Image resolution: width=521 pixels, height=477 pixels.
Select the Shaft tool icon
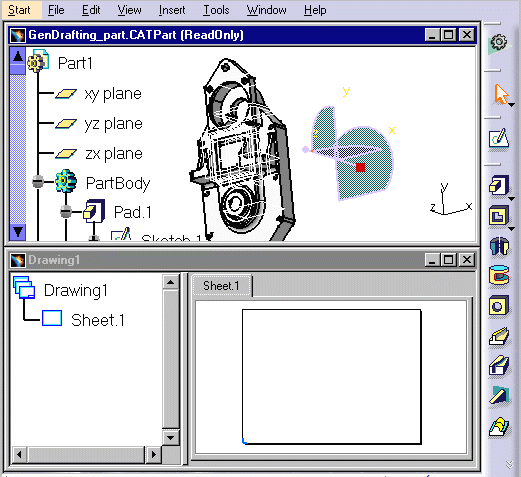[499, 246]
